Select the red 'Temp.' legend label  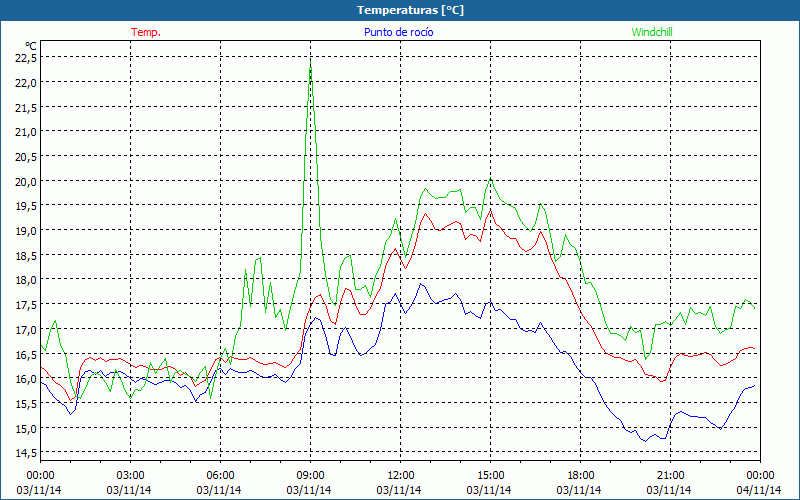146,32
